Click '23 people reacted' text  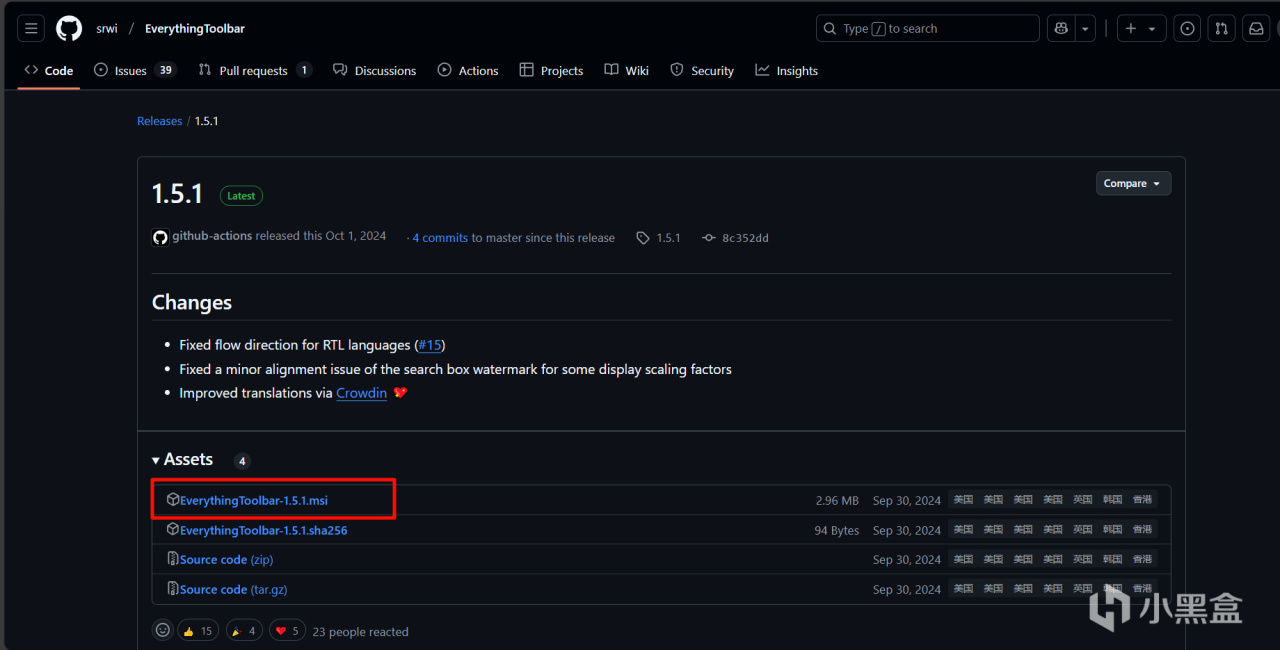[360, 632]
